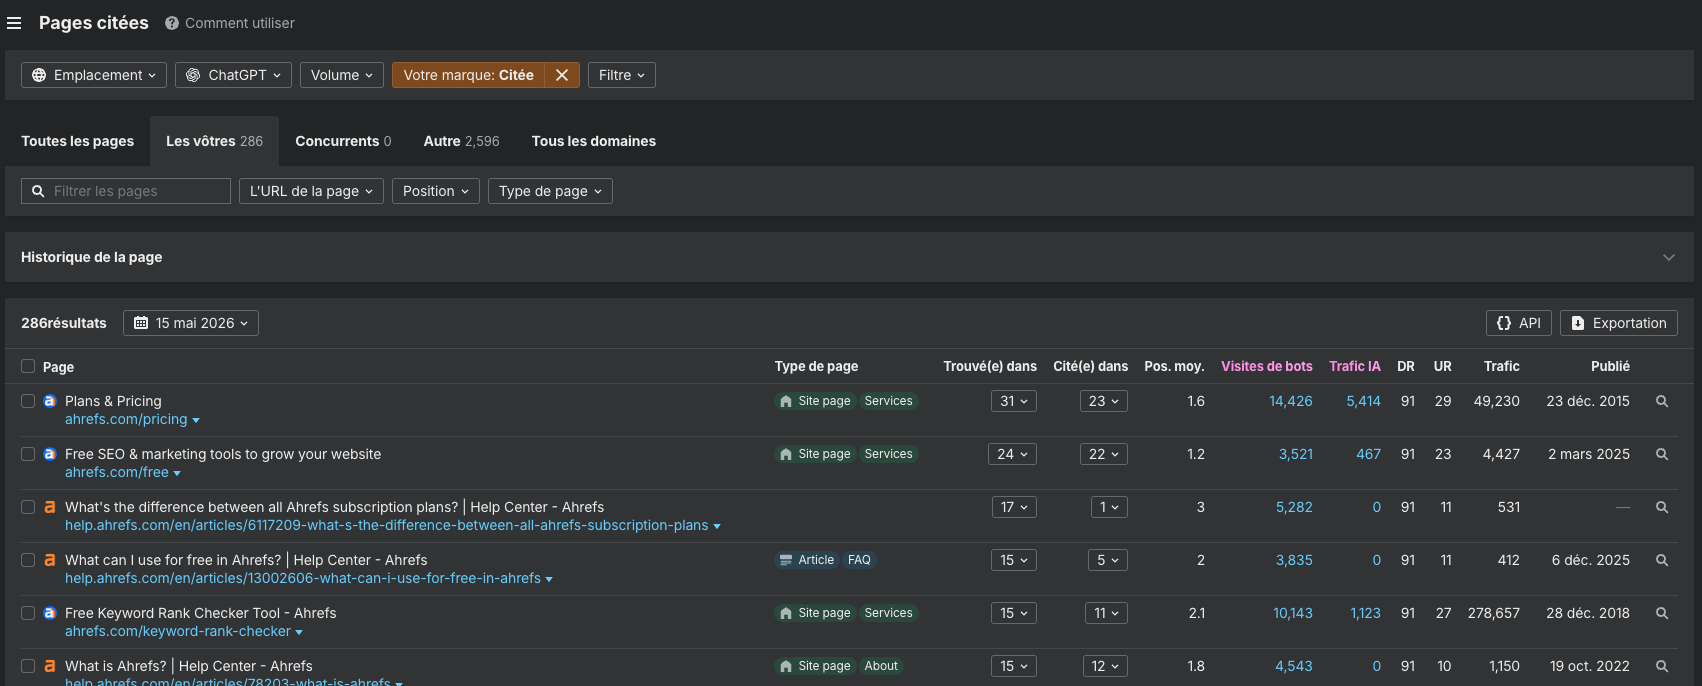Check the Plans & Pricing row checkbox
The width and height of the screenshot is (1702, 686).
(28, 401)
